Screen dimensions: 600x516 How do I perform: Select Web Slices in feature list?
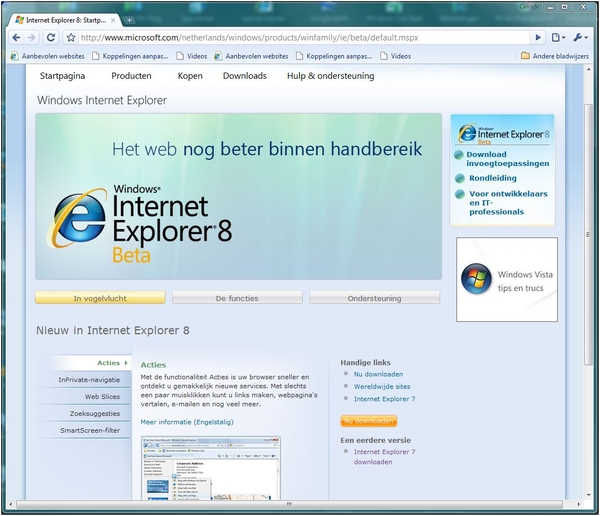point(102,397)
